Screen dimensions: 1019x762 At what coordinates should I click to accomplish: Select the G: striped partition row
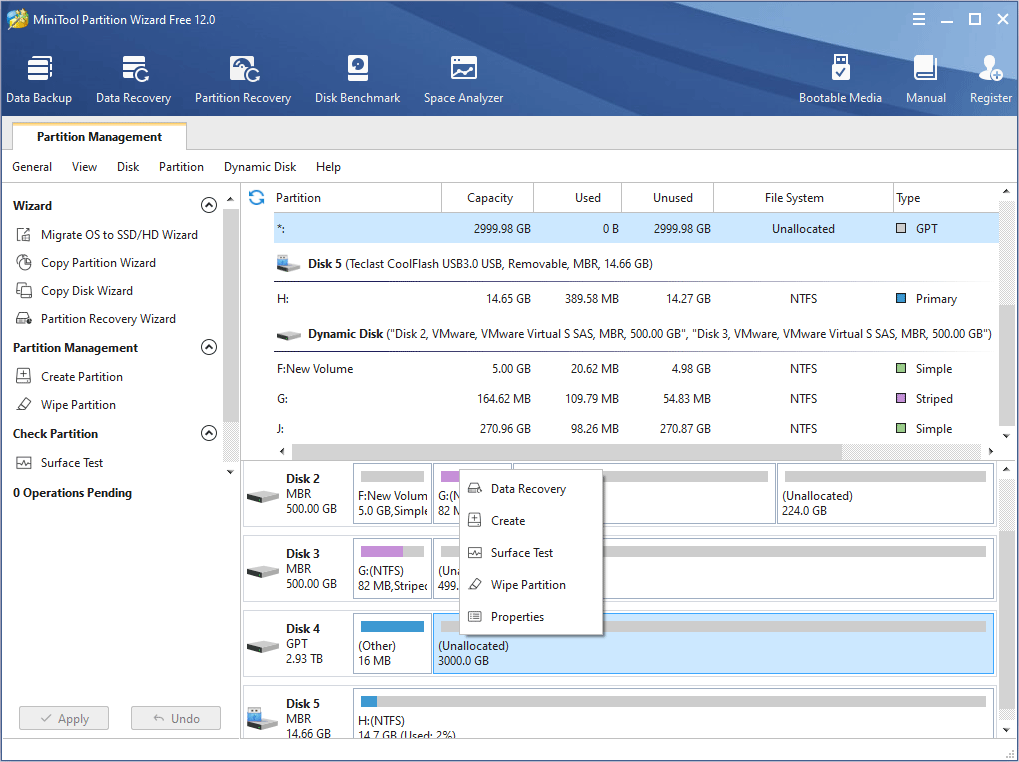(636, 398)
